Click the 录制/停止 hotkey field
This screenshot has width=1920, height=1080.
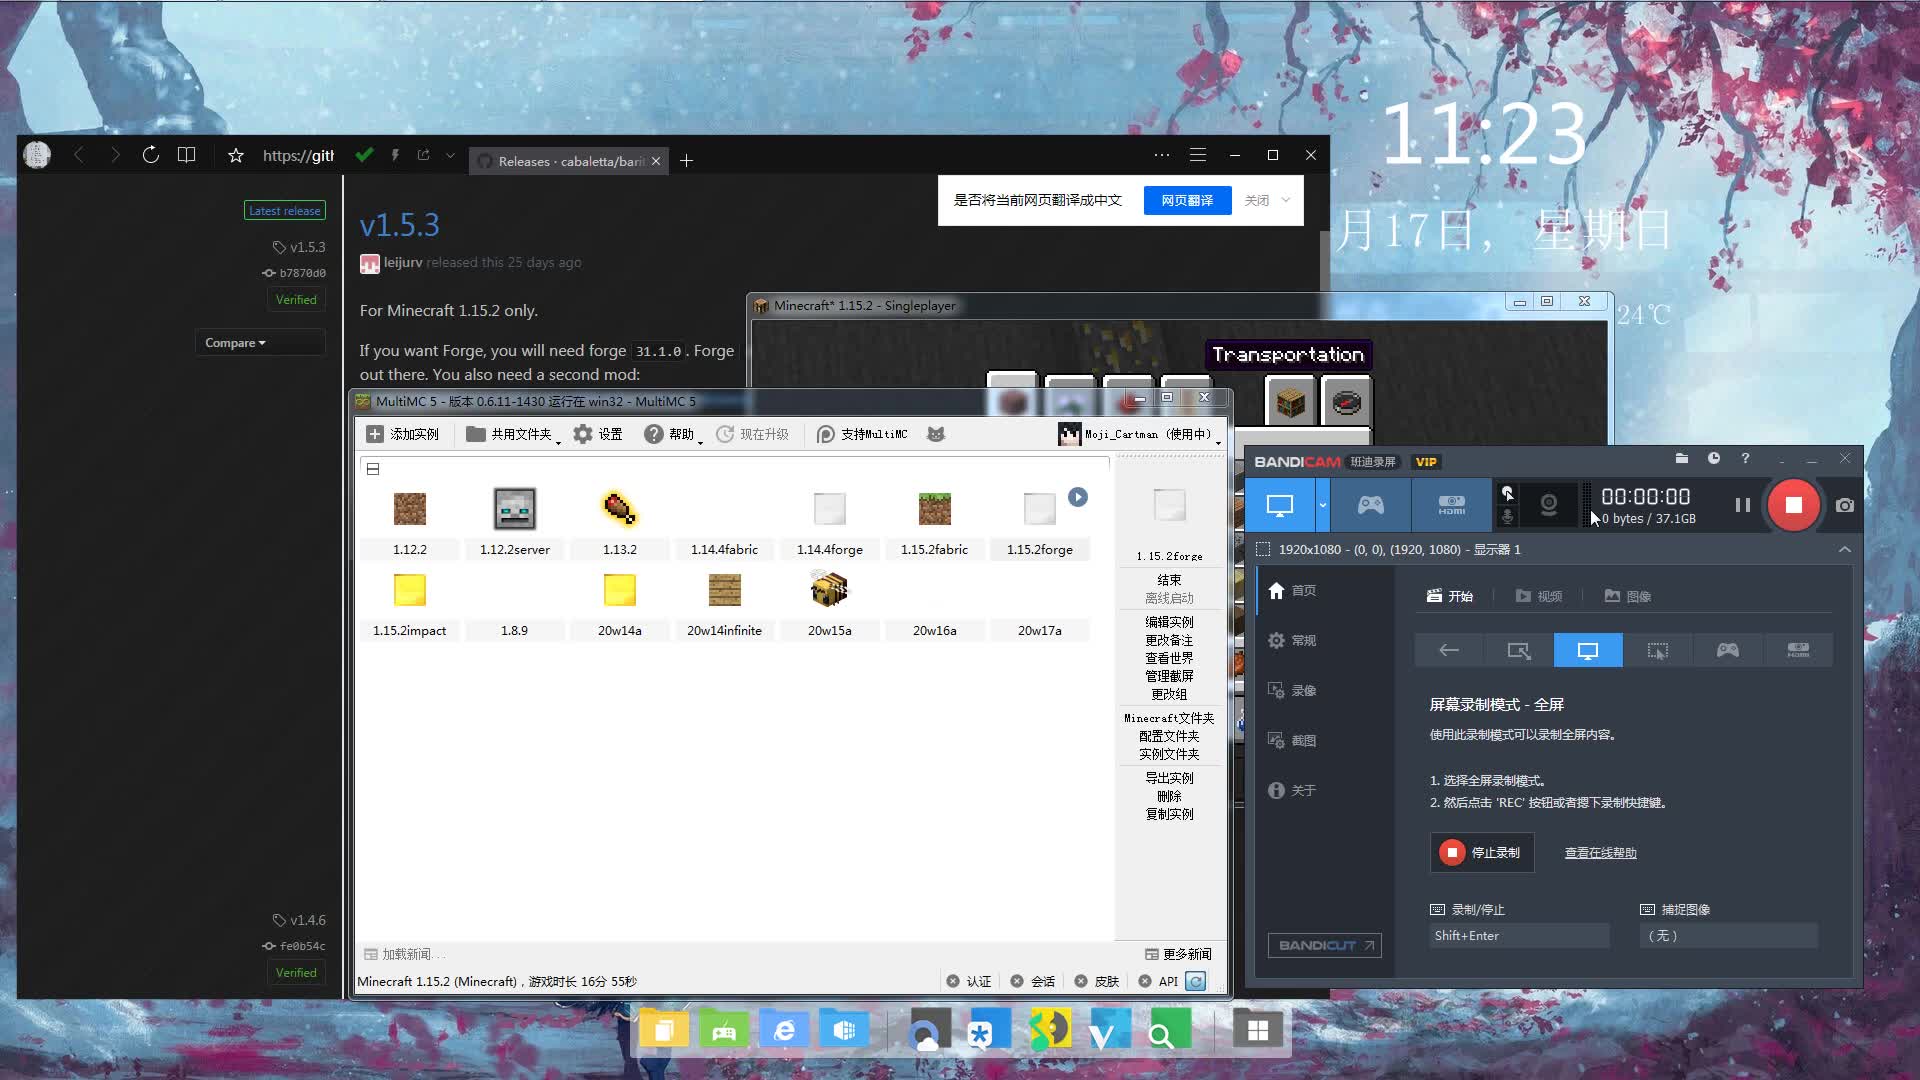pos(1519,936)
